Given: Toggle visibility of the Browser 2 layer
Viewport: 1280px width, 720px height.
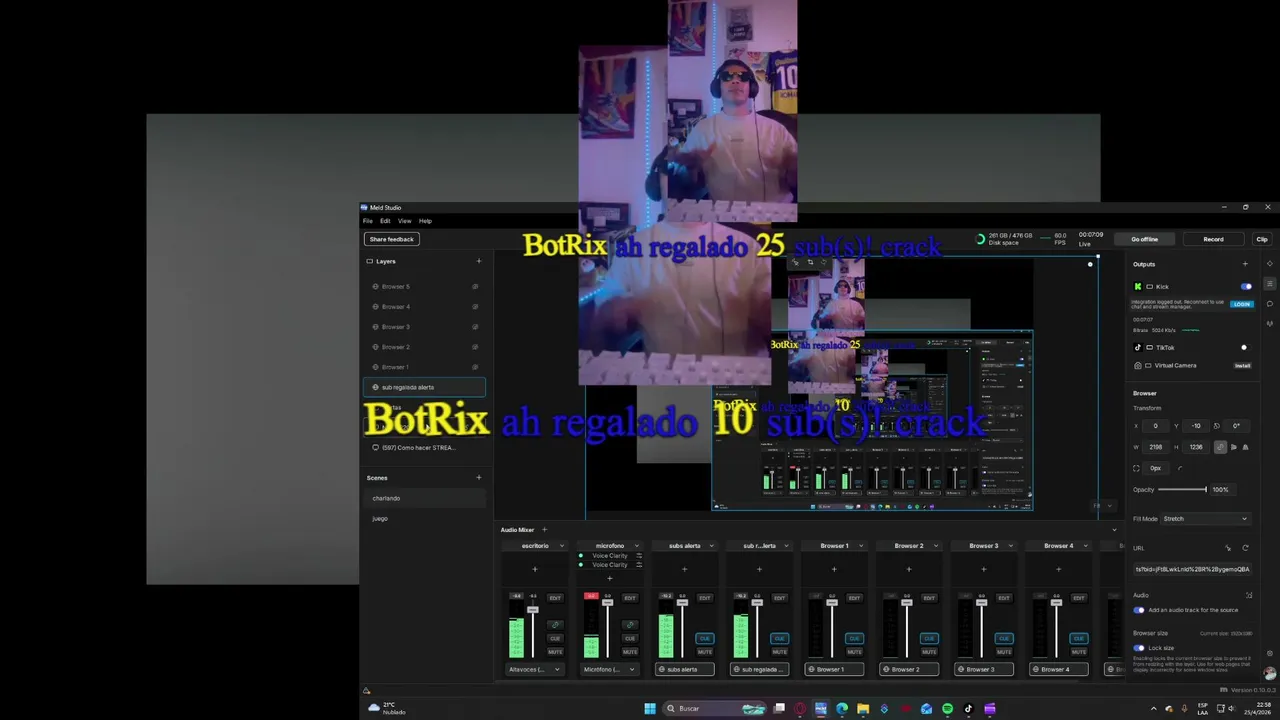Looking at the screenshot, I should (475, 347).
